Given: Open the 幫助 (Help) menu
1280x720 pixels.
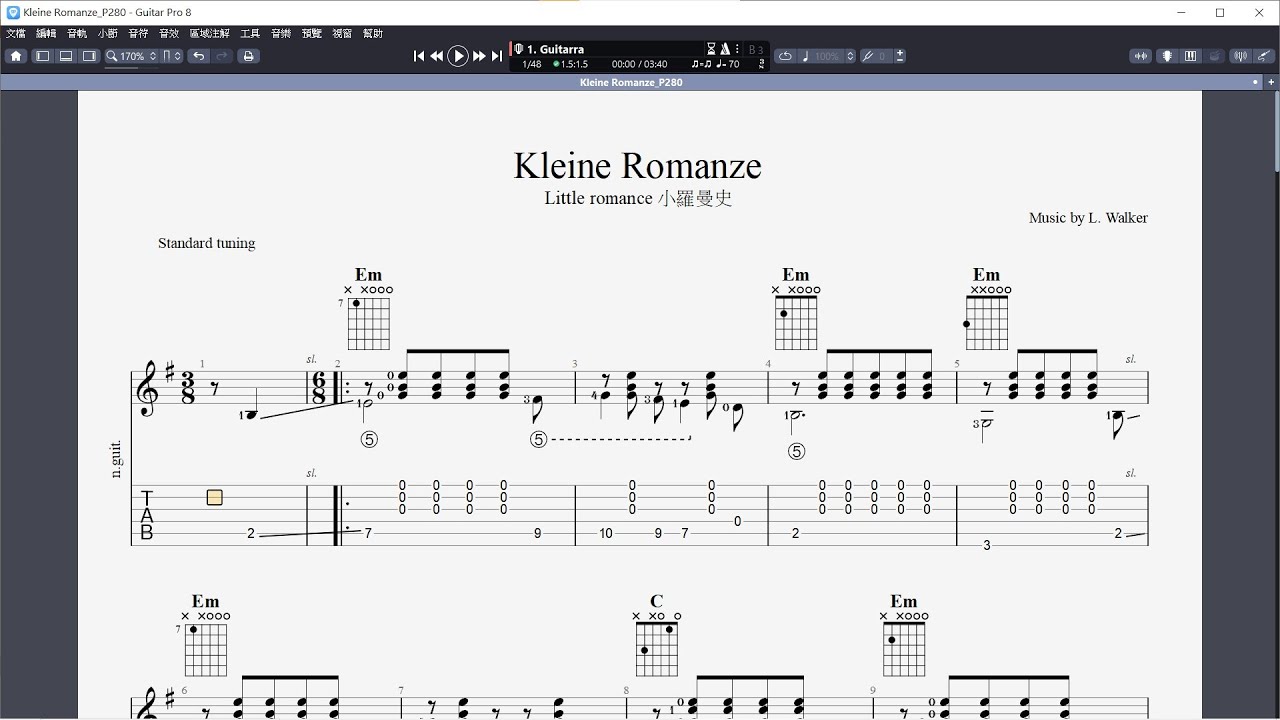Looking at the screenshot, I should [373, 33].
